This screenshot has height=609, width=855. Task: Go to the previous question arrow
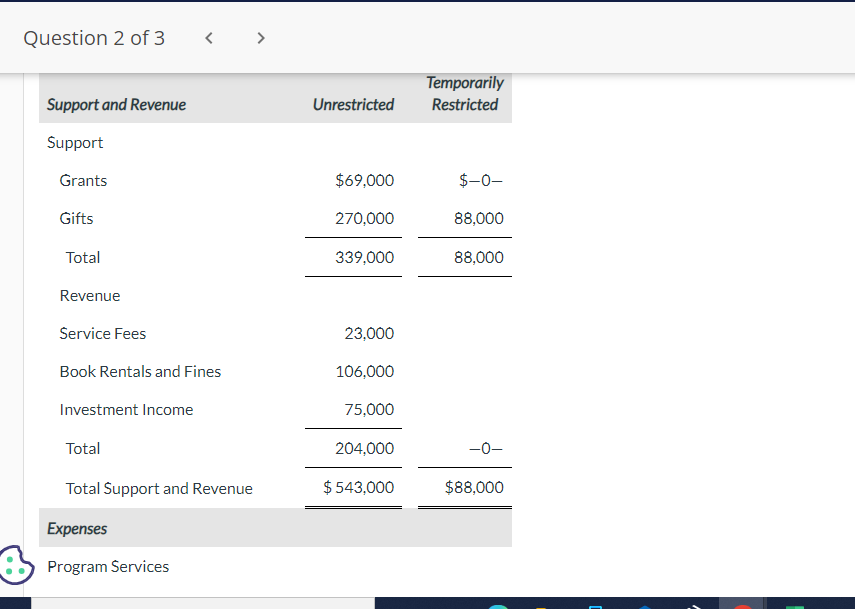click(209, 38)
